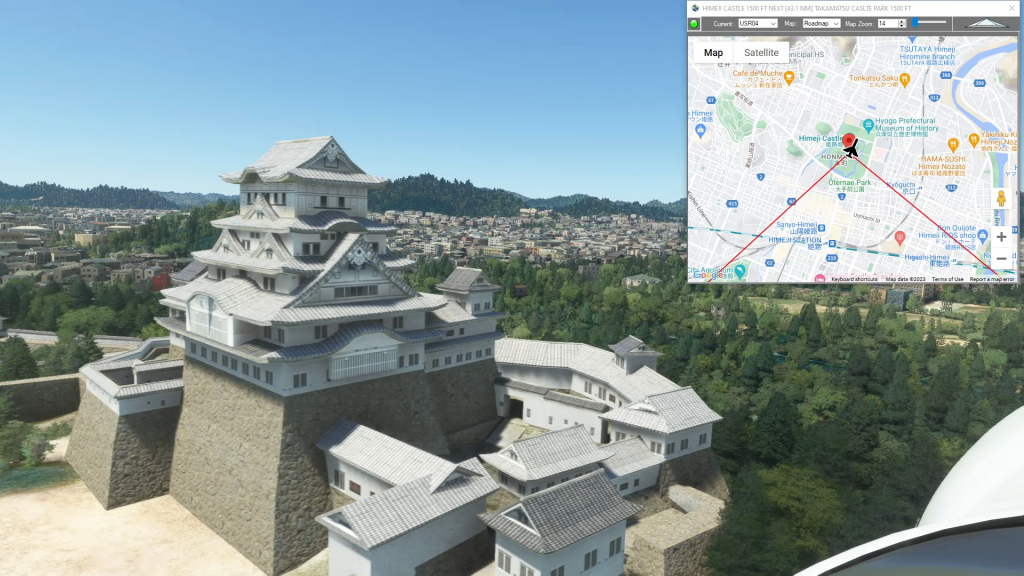Increase Map Zoom with stepper up arrow

click(x=902, y=20)
